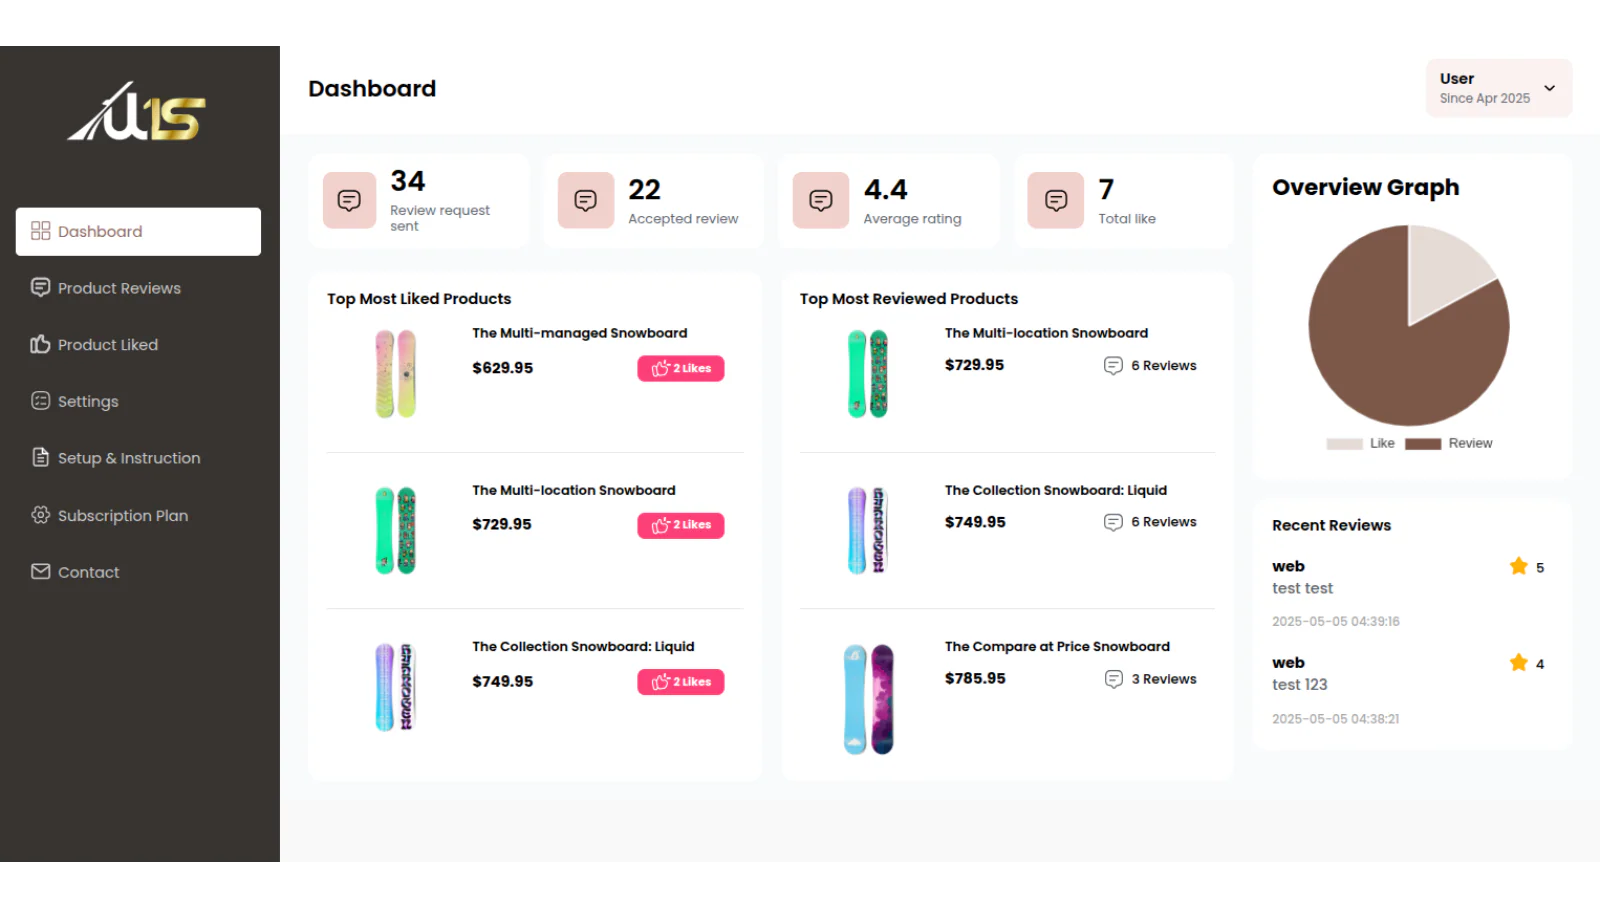This screenshot has width=1600, height=900.
Task: Click the Review request sent chat icon
Action: (349, 200)
